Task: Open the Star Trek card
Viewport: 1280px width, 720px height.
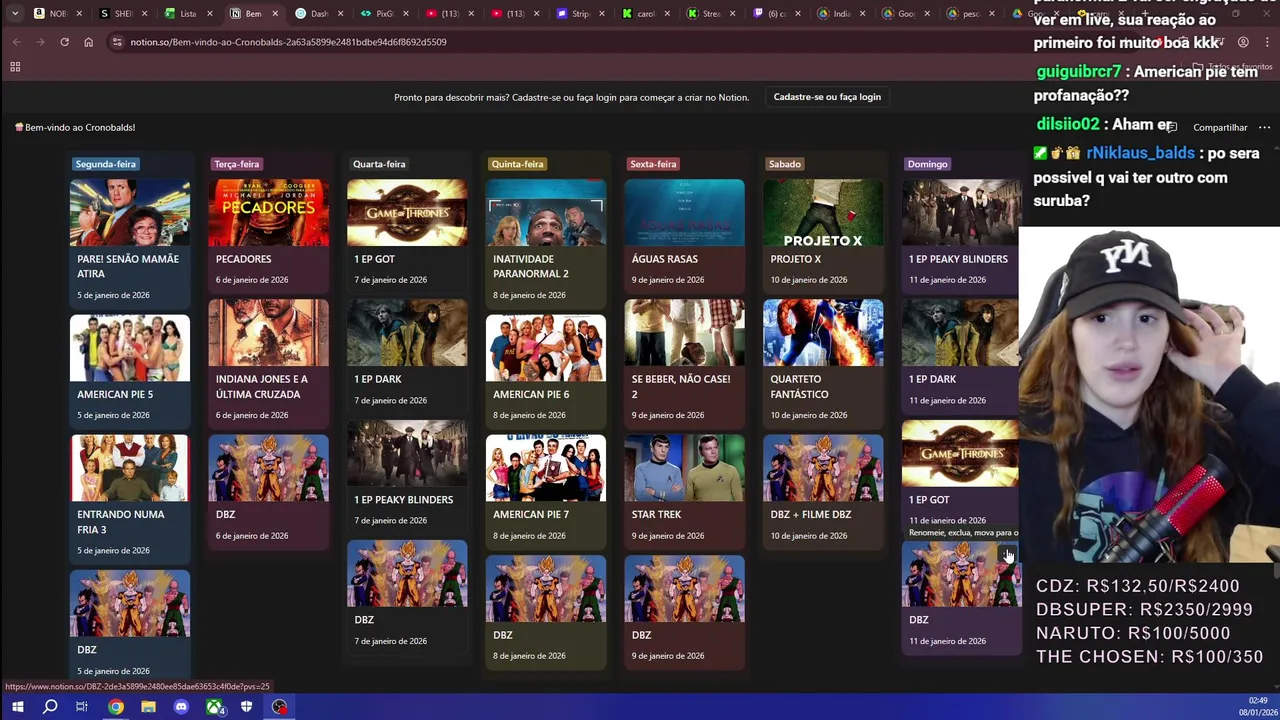Action: (x=684, y=491)
